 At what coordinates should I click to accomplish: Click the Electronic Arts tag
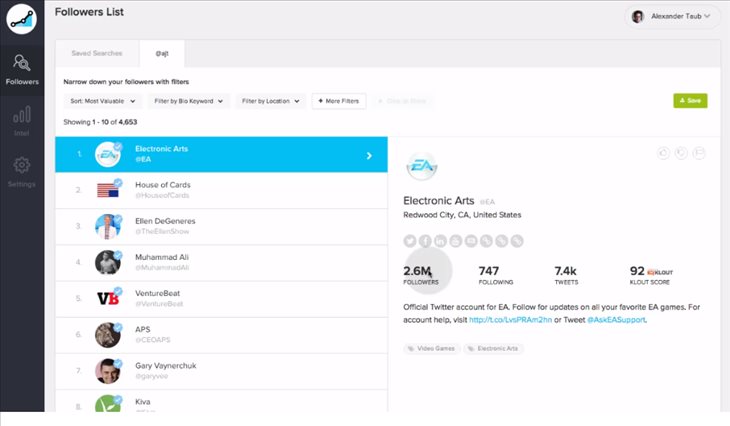(493, 348)
